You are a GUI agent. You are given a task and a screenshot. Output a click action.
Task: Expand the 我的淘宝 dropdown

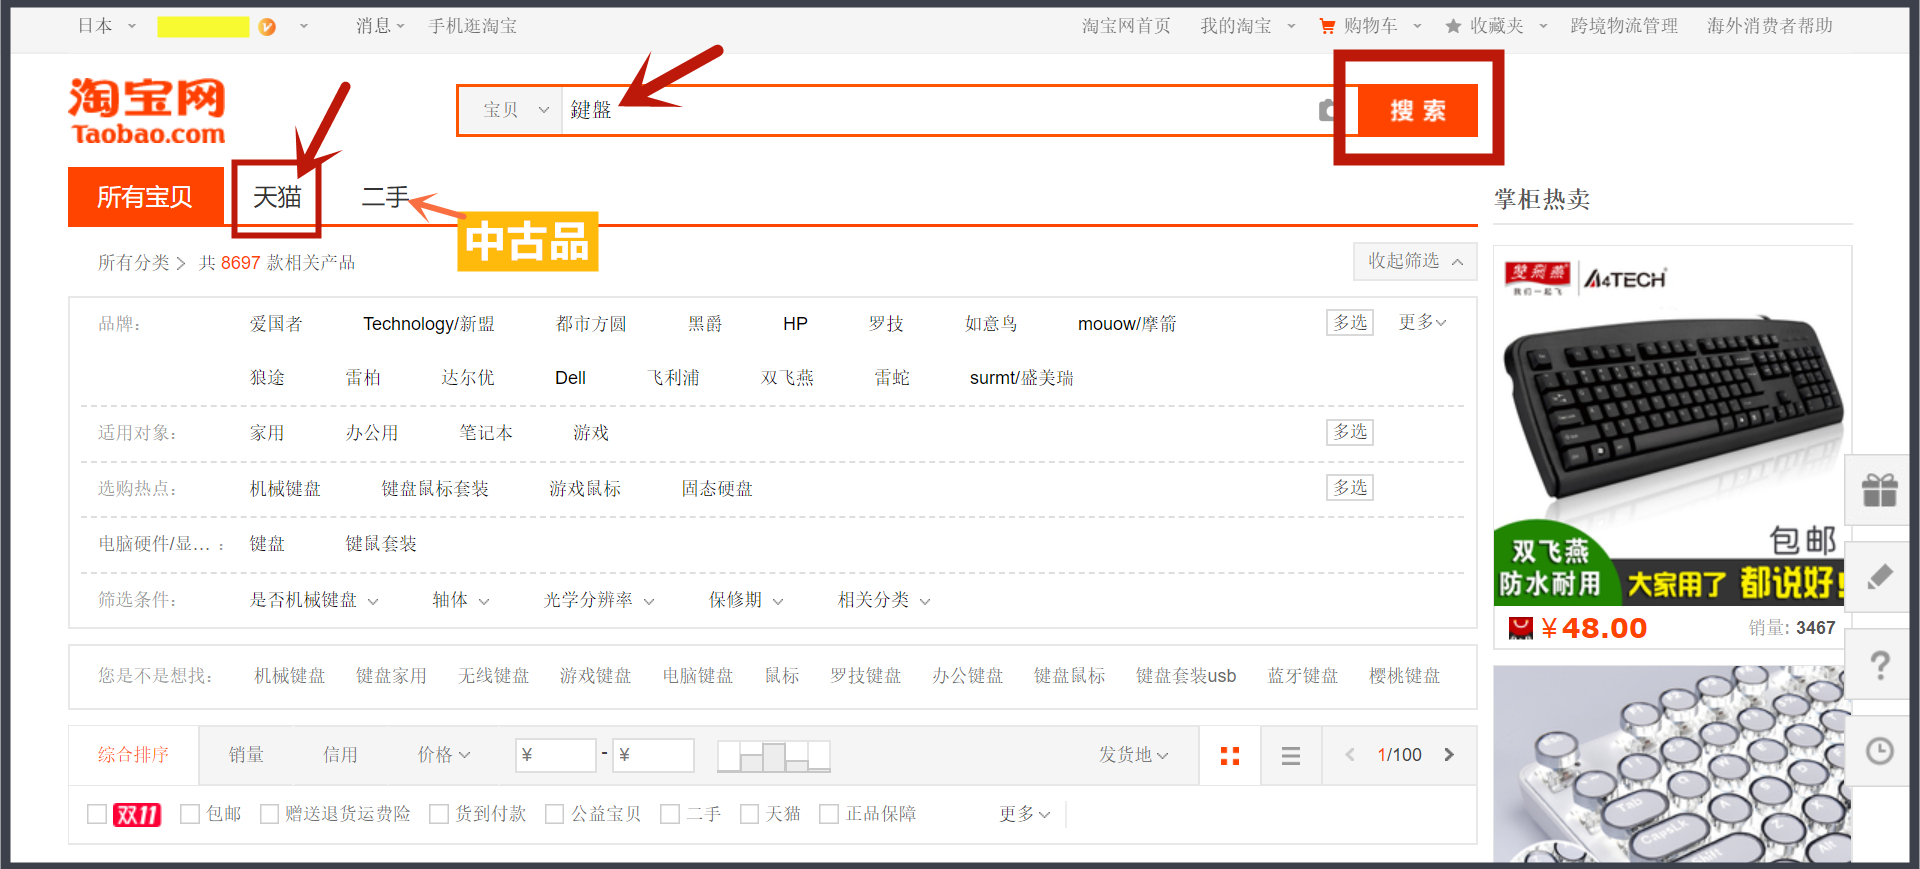point(1247,26)
